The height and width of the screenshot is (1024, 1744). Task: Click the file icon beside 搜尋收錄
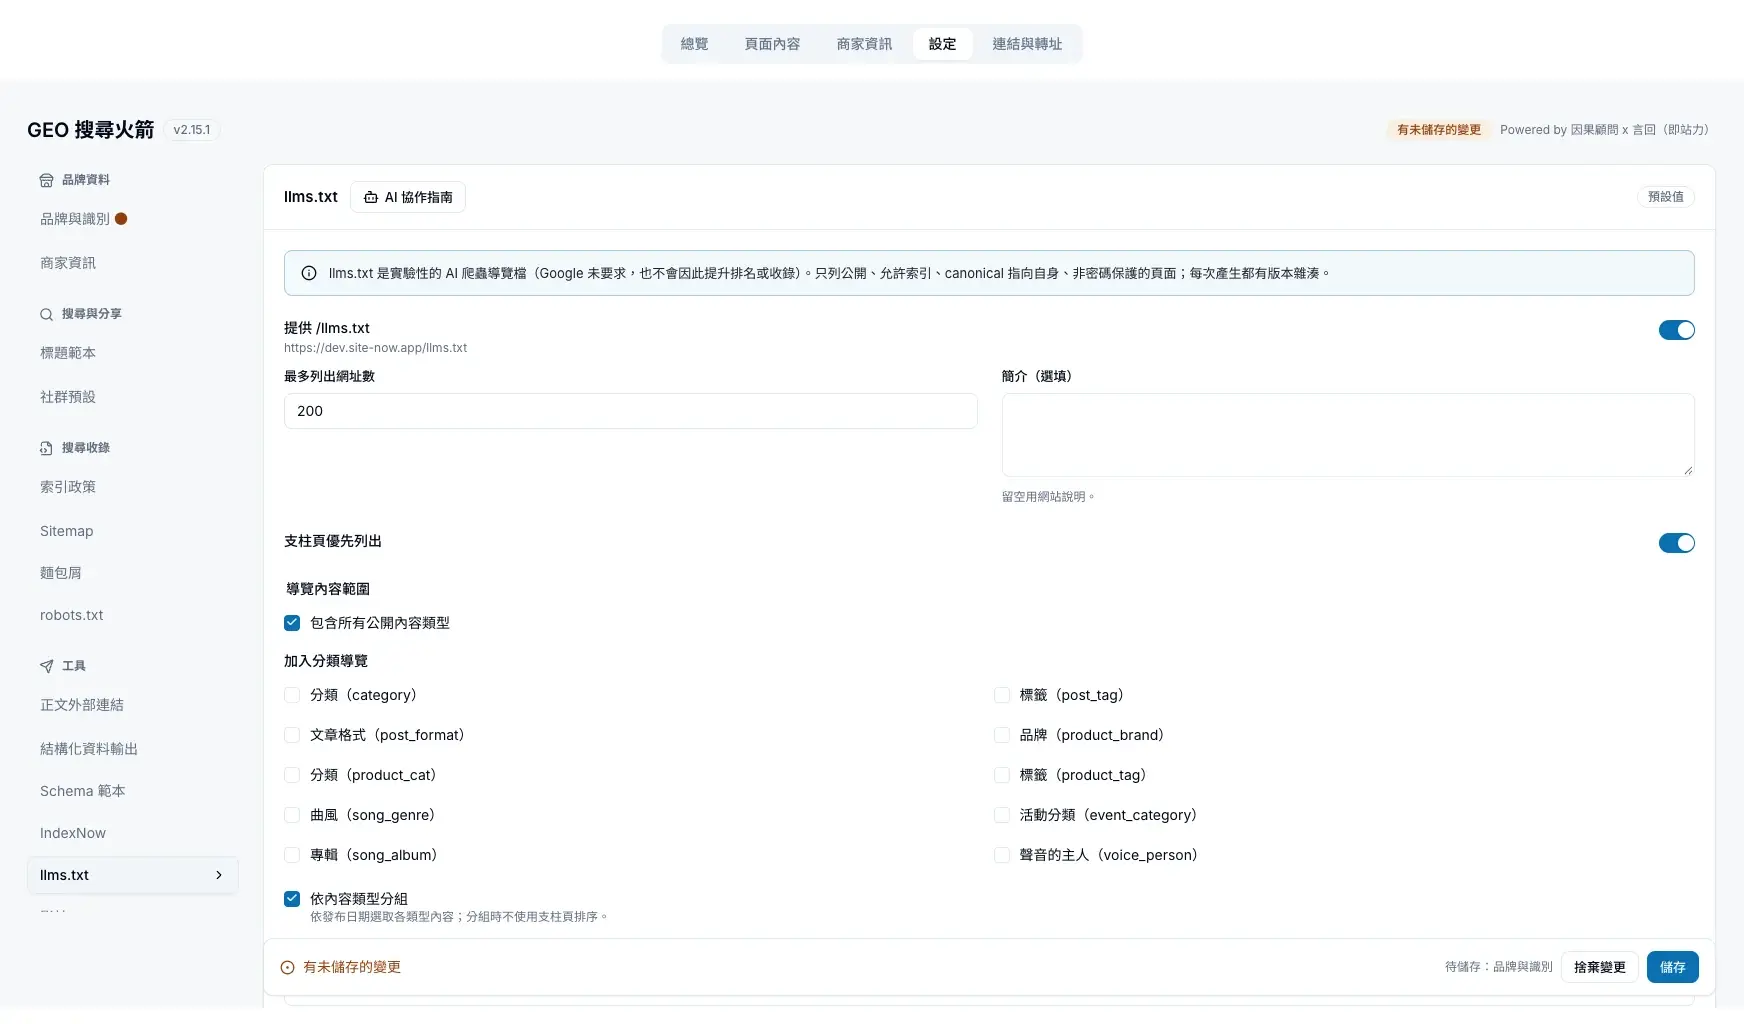pyautogui.click(x=46, y=448)
